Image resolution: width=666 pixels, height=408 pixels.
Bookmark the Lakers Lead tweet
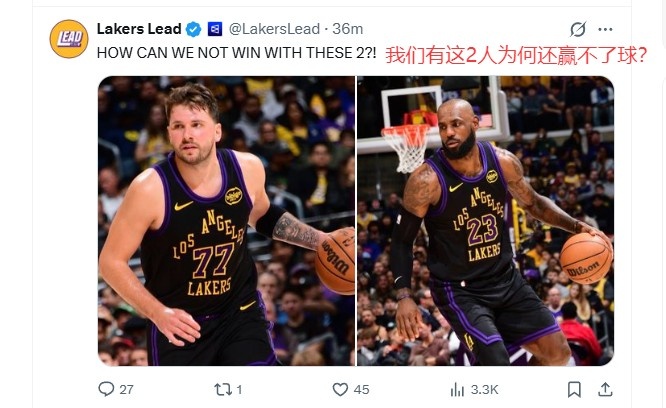coord(574,389)
